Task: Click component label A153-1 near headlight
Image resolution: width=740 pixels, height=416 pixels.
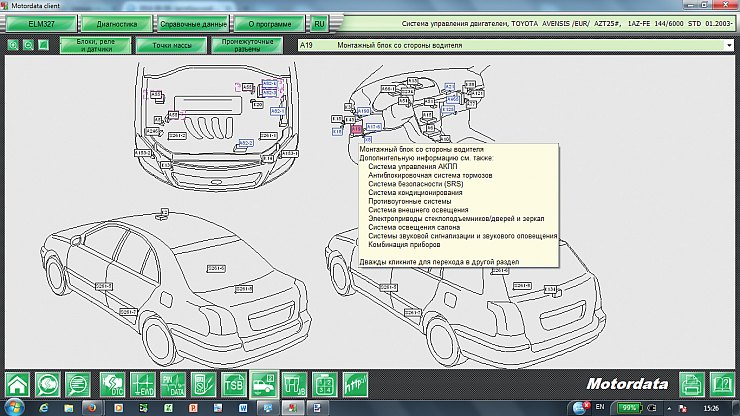Action: click(289, 154)
